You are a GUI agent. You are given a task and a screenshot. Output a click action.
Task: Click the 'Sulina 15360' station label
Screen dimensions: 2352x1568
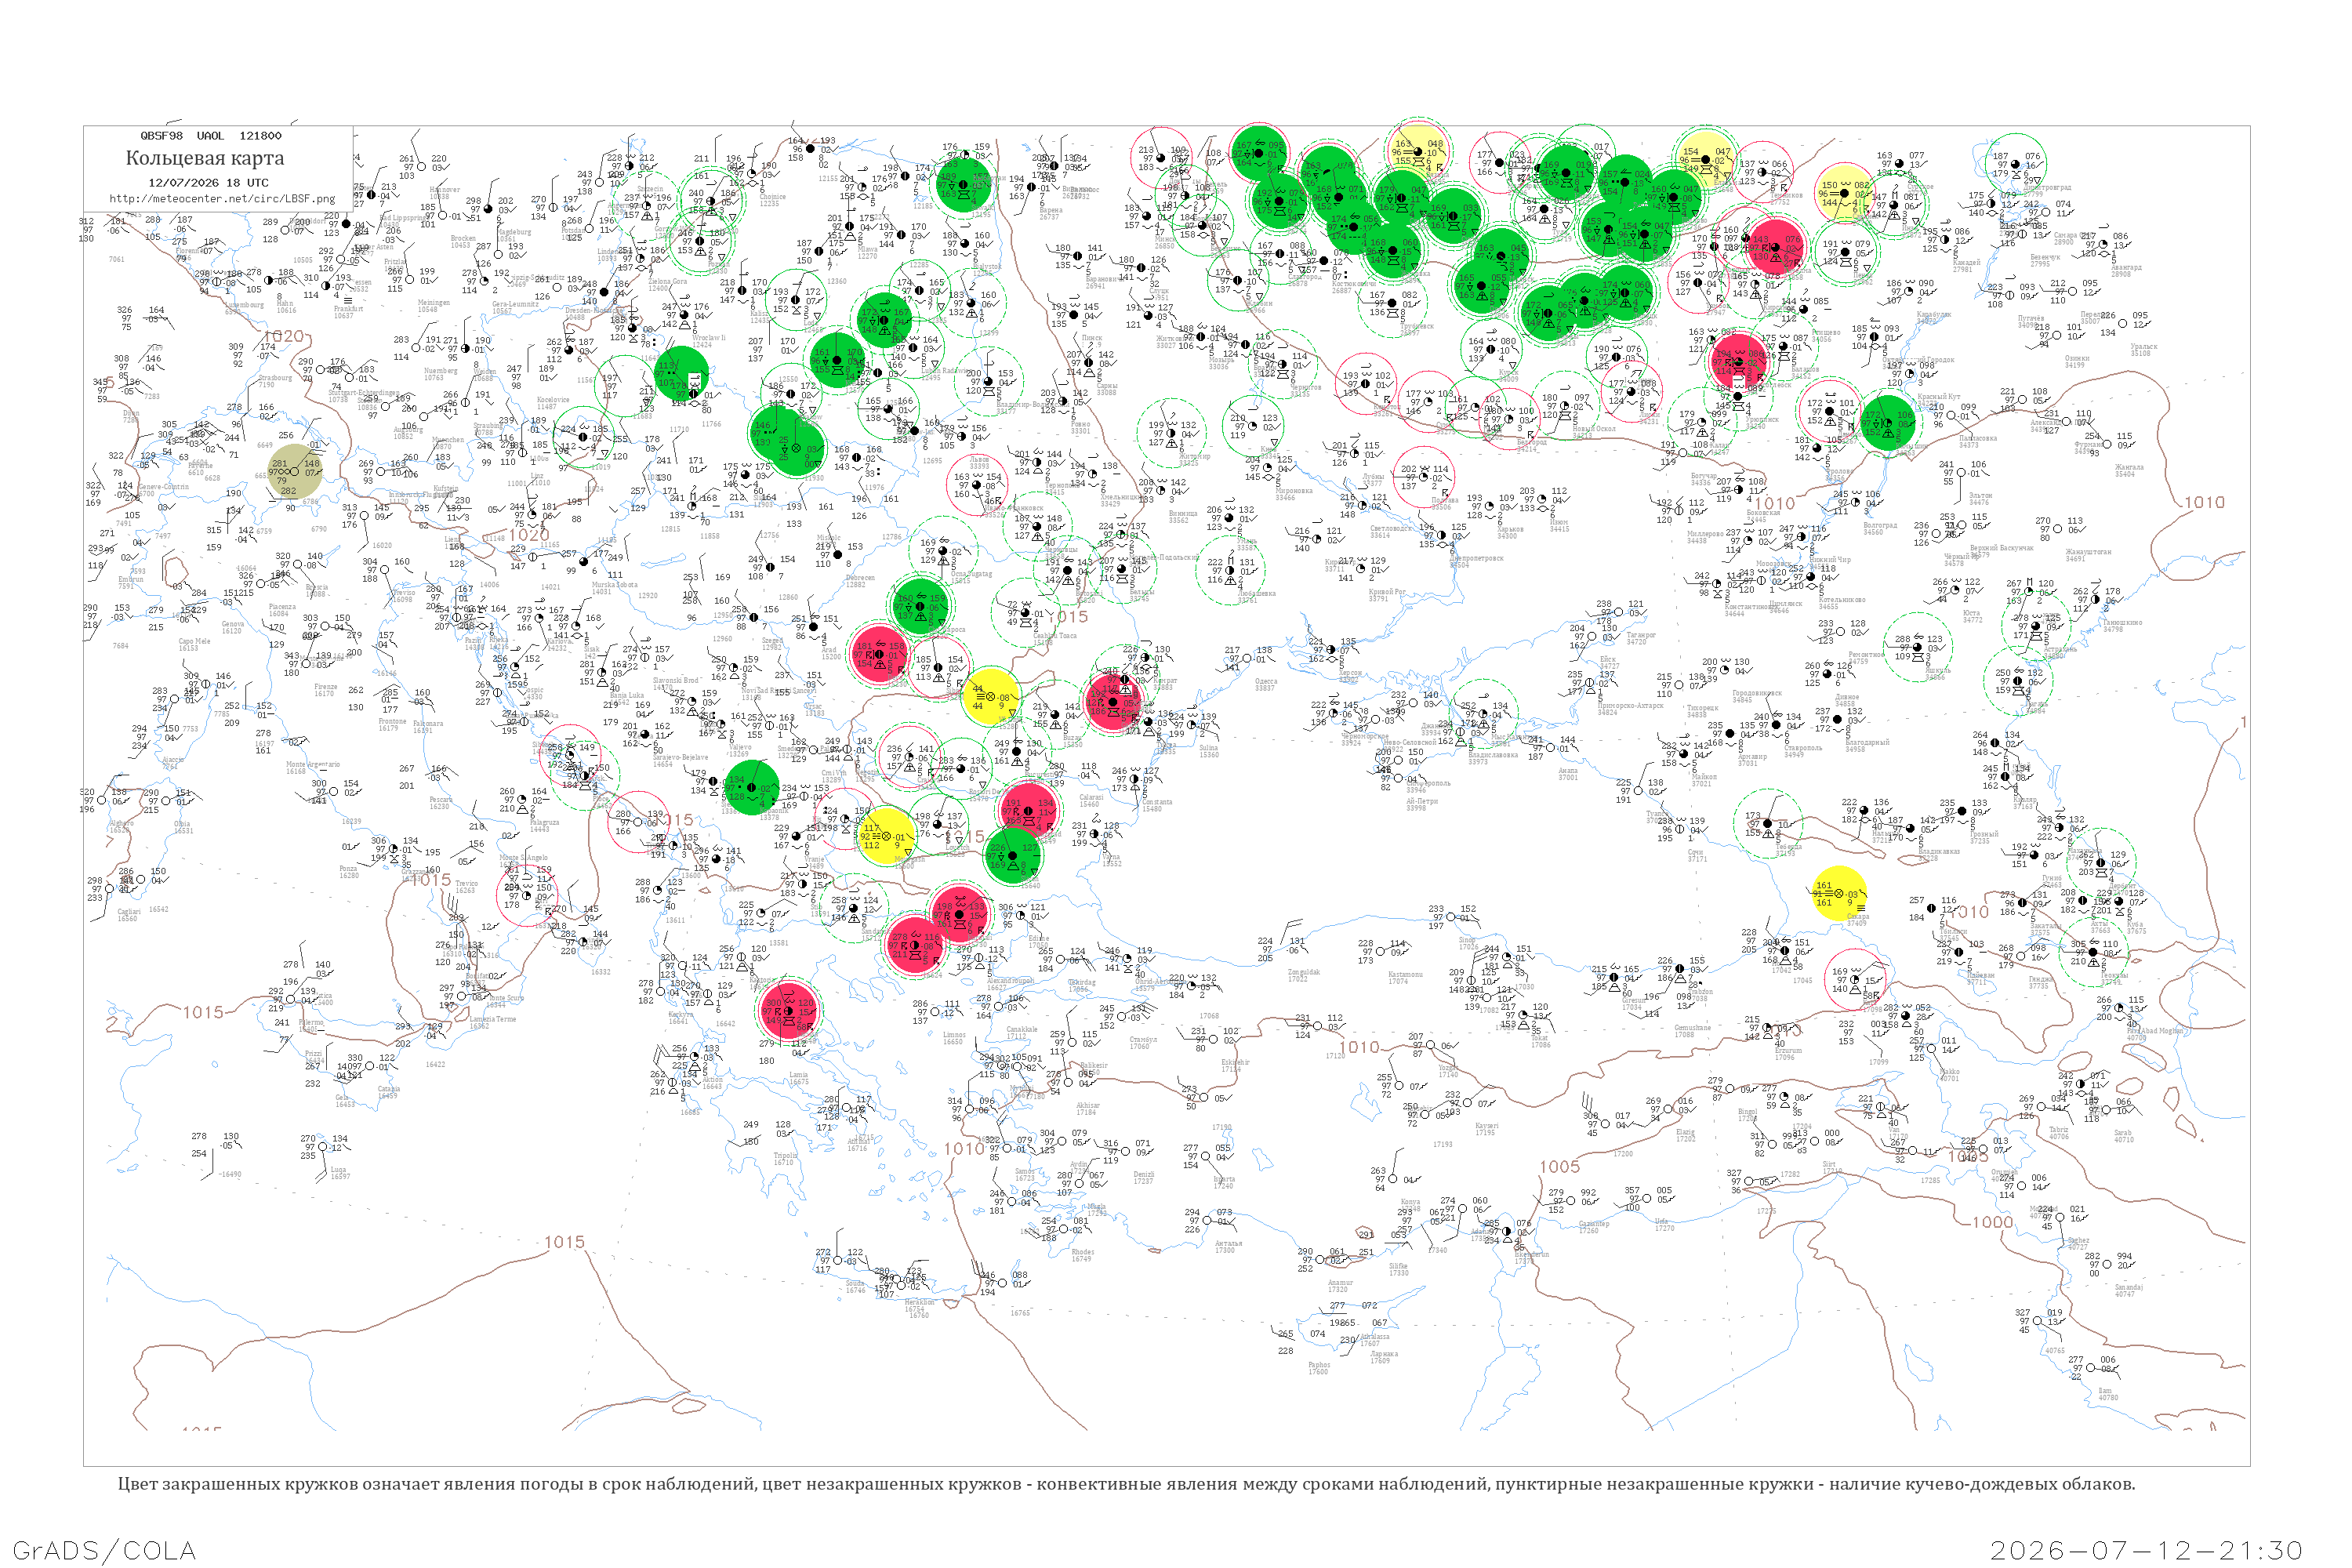pyautogui.click(x=1208, y=751)
